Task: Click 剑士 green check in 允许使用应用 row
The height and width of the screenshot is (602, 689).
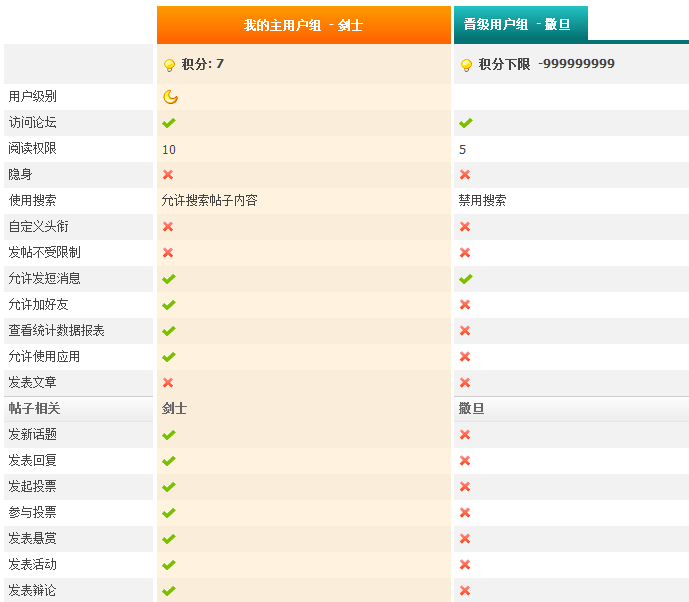Action: tap(169, 357)
